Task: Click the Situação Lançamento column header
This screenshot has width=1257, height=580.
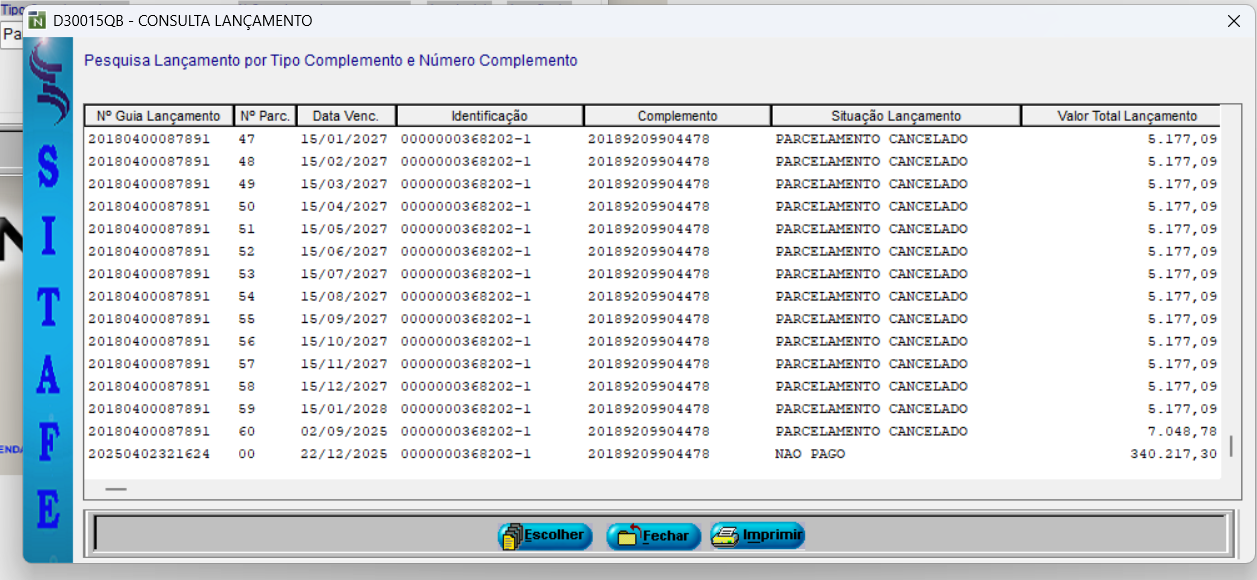Action: (x=895, y=116)
